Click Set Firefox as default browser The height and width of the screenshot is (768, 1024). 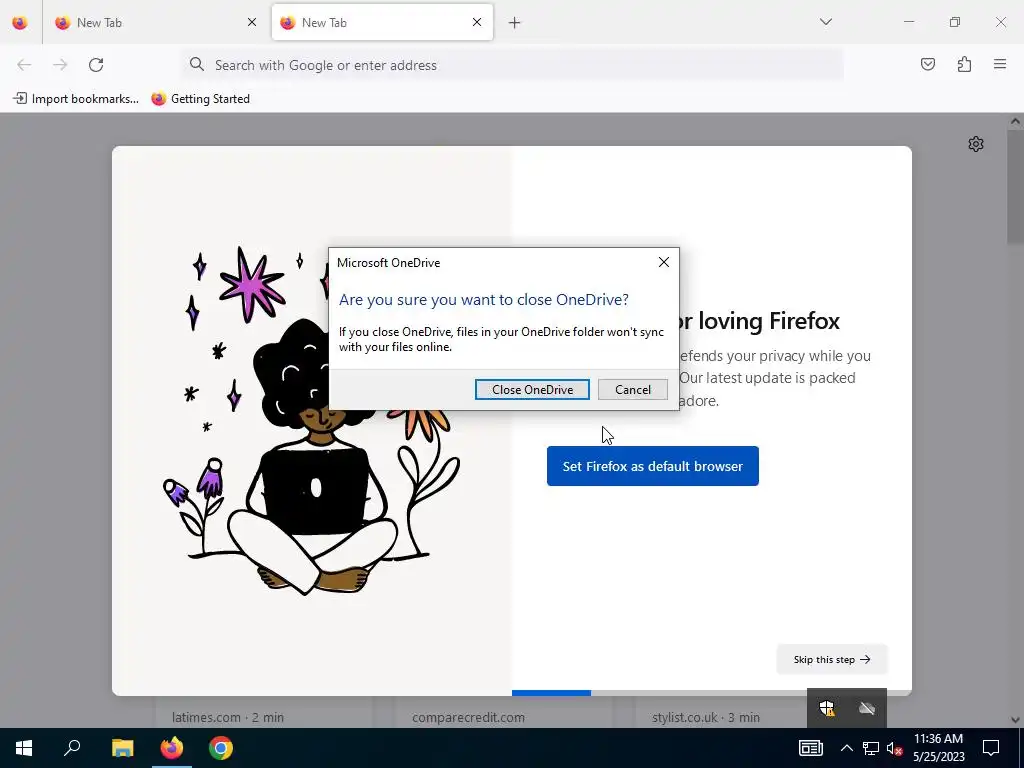coord(652,466)
